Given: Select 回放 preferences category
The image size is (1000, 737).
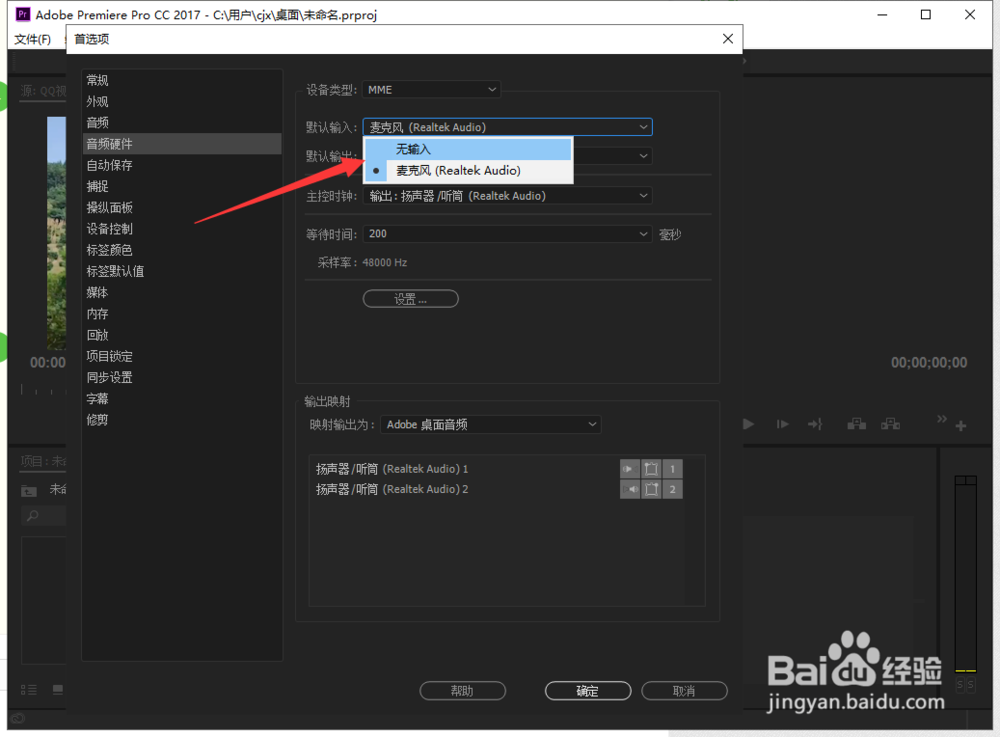Looking at the screenshot, I should coord(182,335).
